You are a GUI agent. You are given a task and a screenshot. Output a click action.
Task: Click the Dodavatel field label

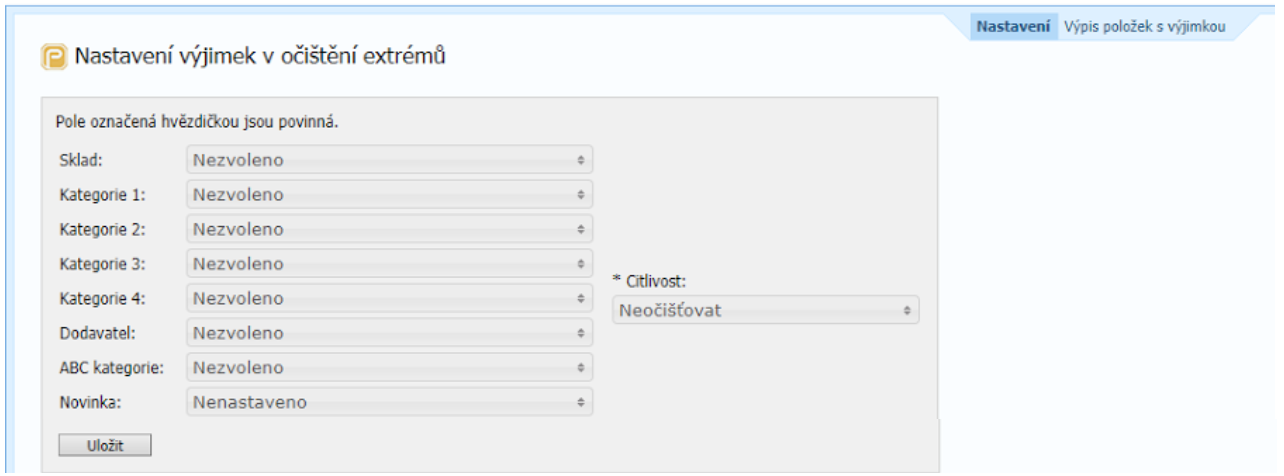click(94, 333)
